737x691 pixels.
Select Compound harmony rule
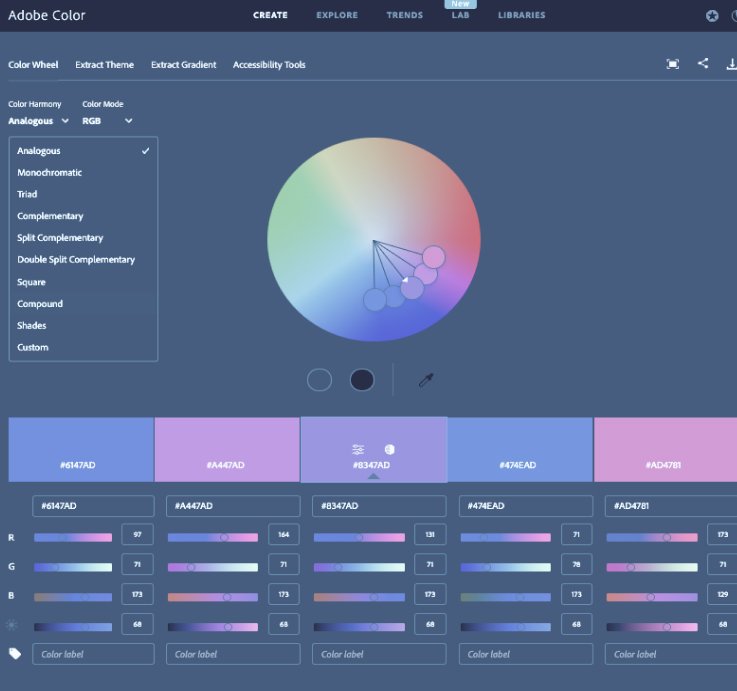coord(83,304)
